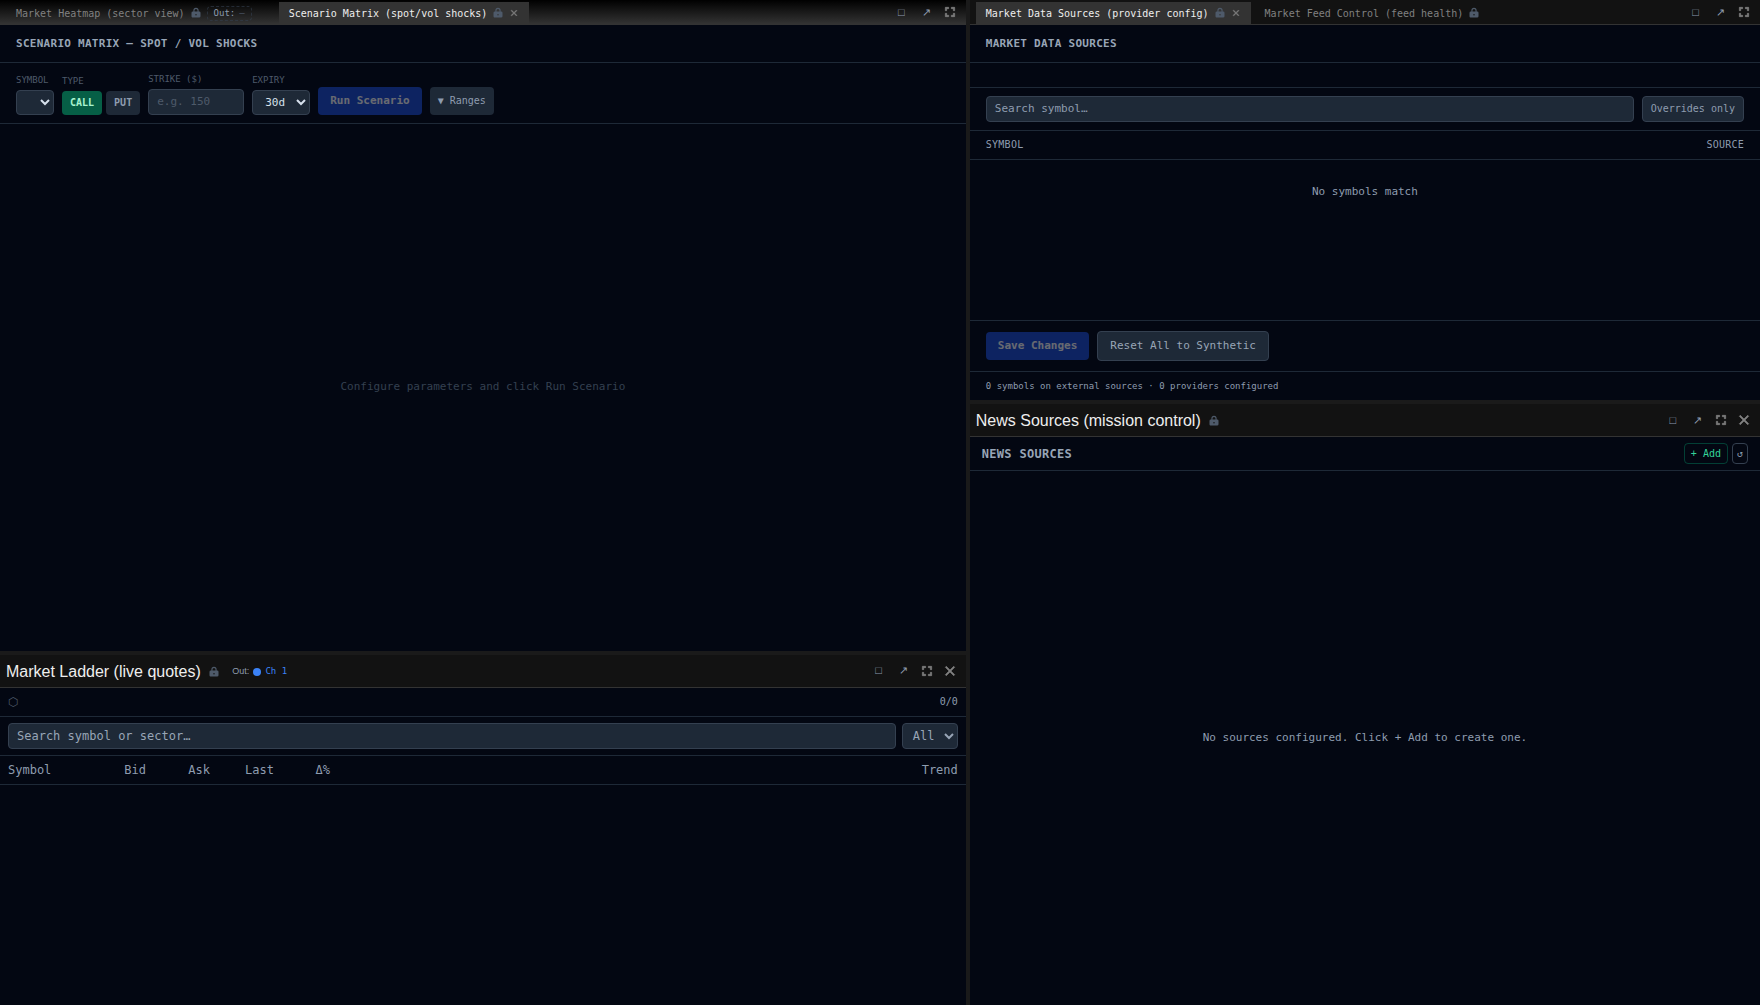Click 'No symbols match' message
The image size is (1760, 1005).
[x=1365, y=192]
